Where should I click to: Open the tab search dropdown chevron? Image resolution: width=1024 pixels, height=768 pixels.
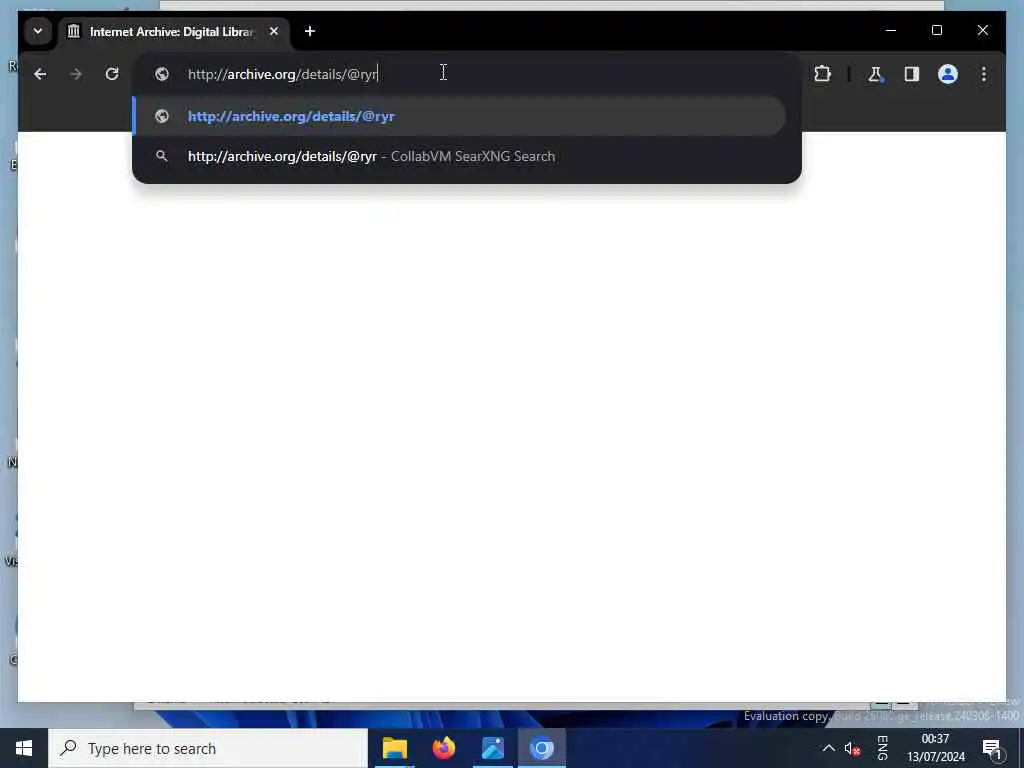(38, 31)
